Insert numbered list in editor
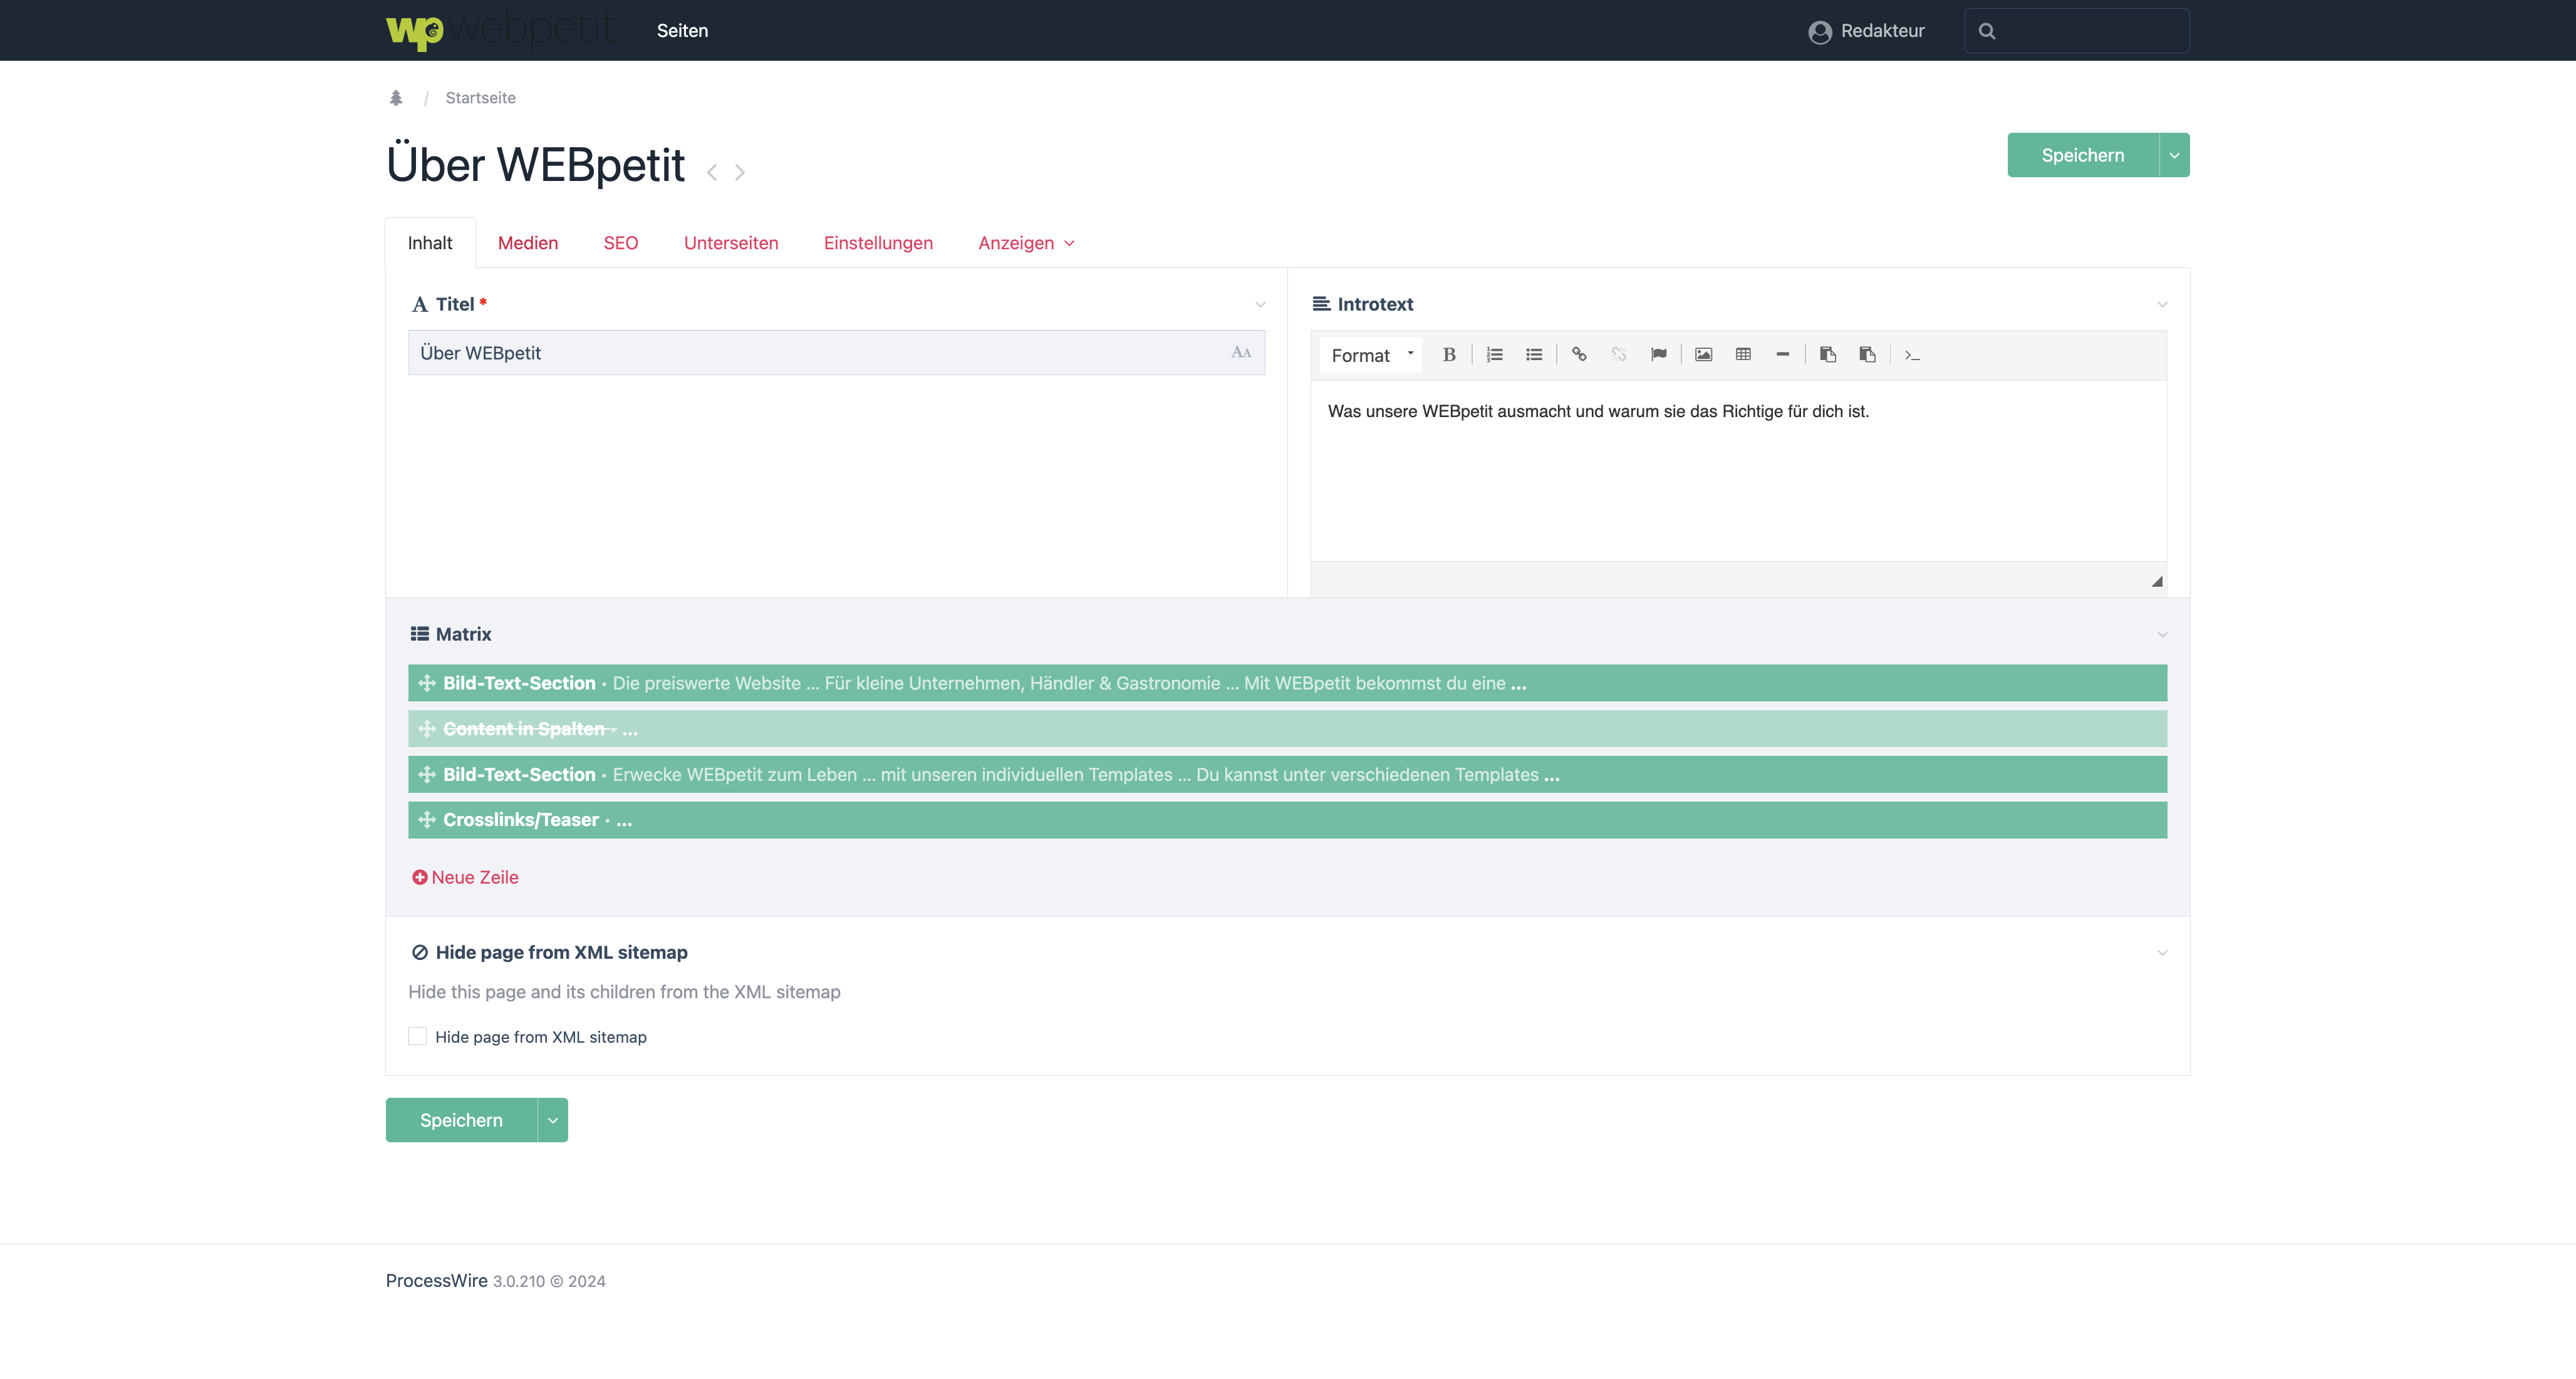 click(x=1495, y=355)
